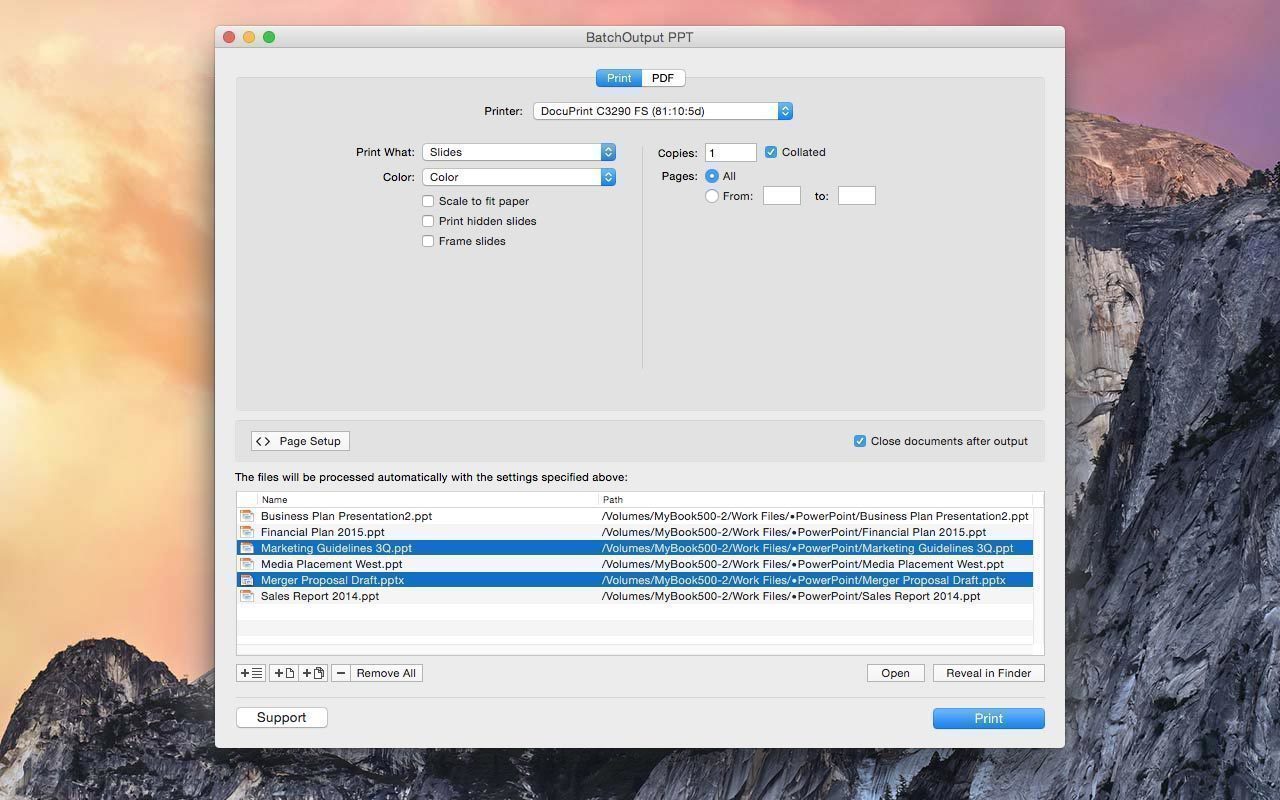This screenshot has height=800, width=1280.
Task: Sort the file list by Name column header
Action: pos(428,499)
